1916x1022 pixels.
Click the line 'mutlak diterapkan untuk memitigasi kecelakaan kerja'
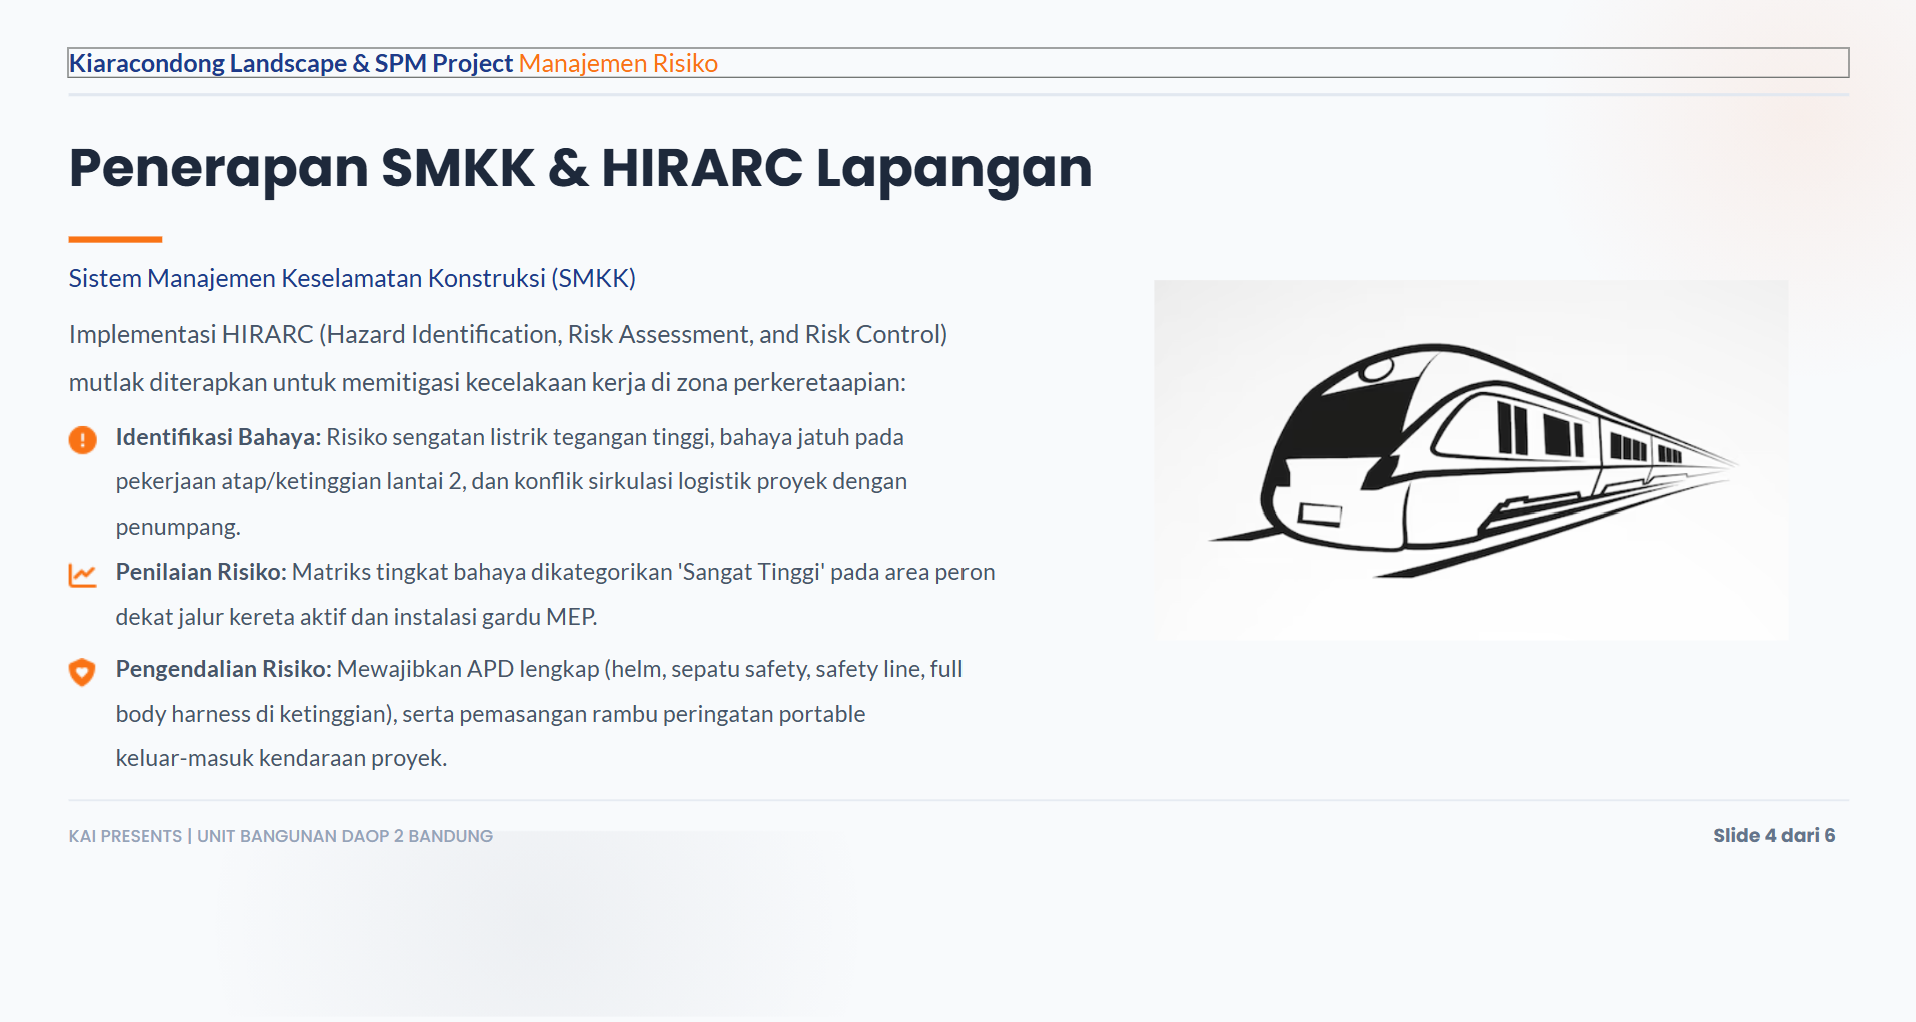487,383
